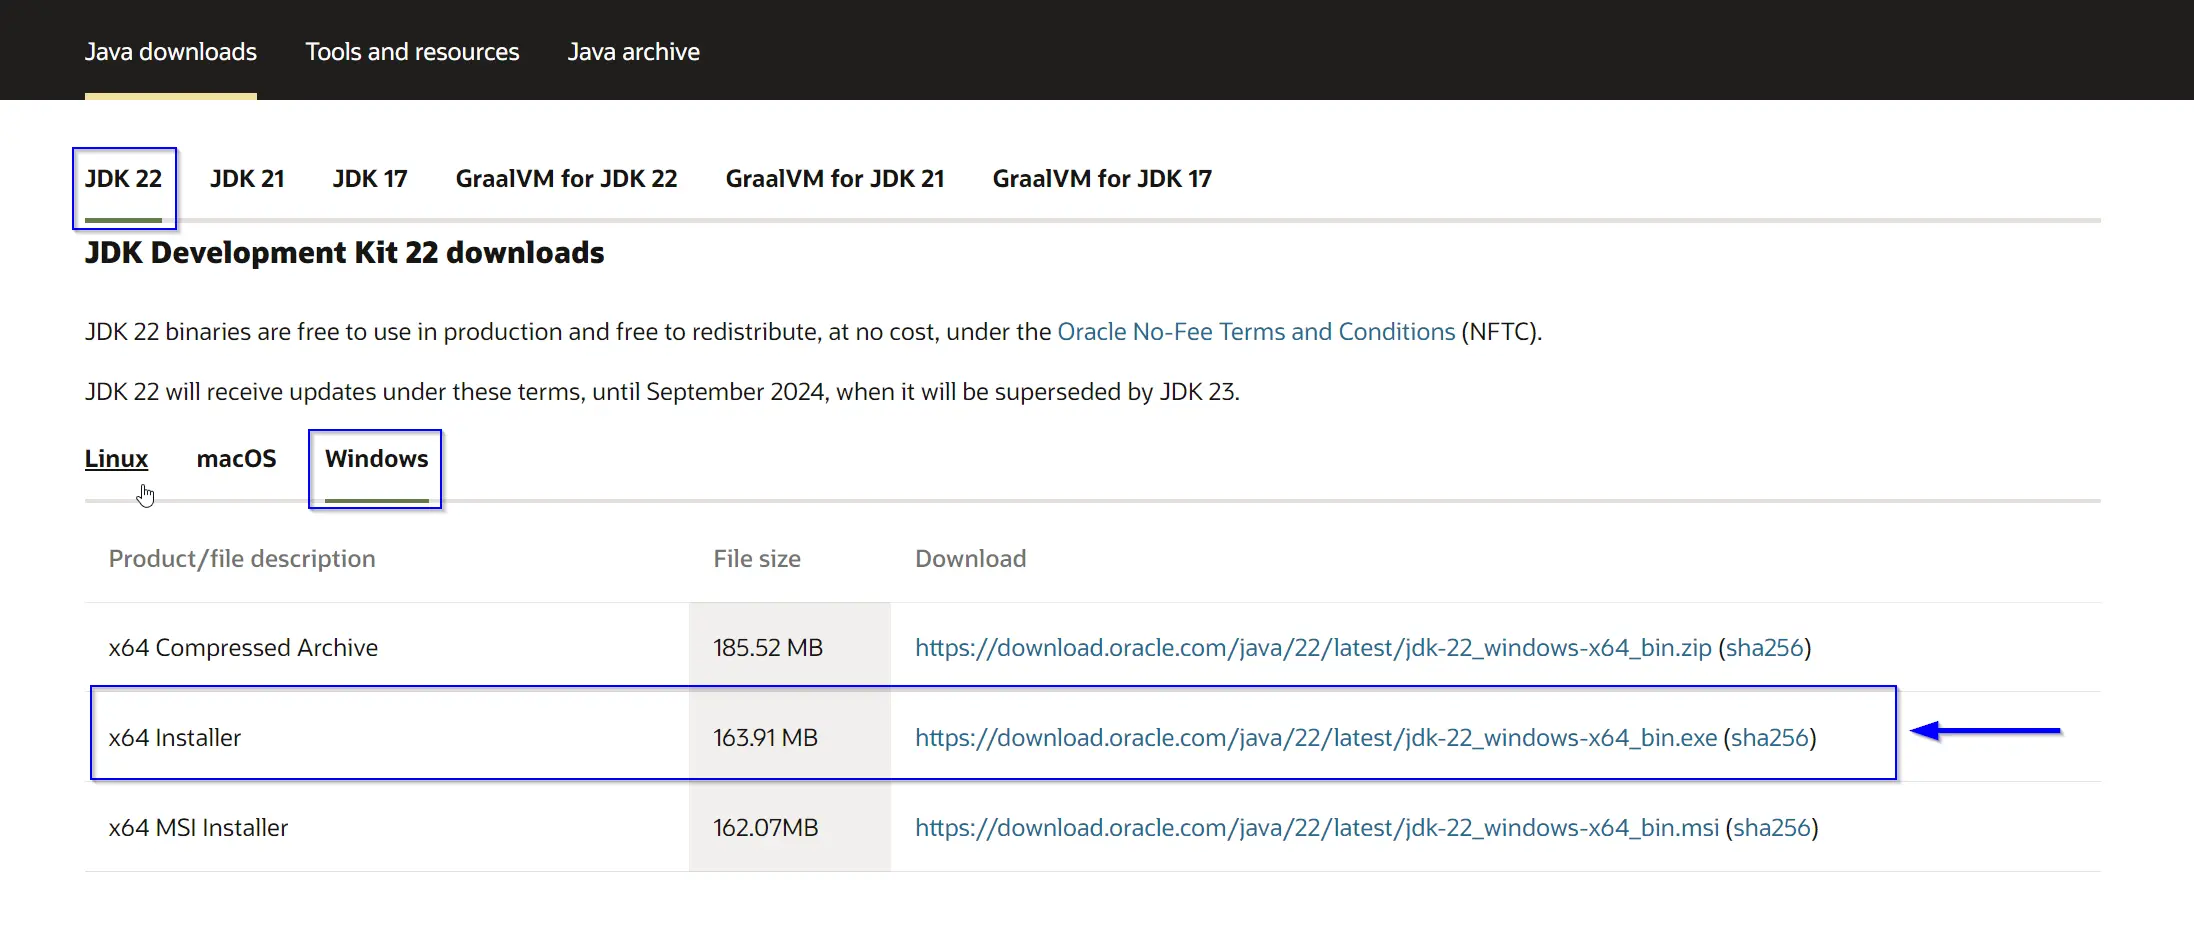The image size is (2194, 928).
Task: Click the '185.52 MB' file size
Action: (x=768, y=648)
